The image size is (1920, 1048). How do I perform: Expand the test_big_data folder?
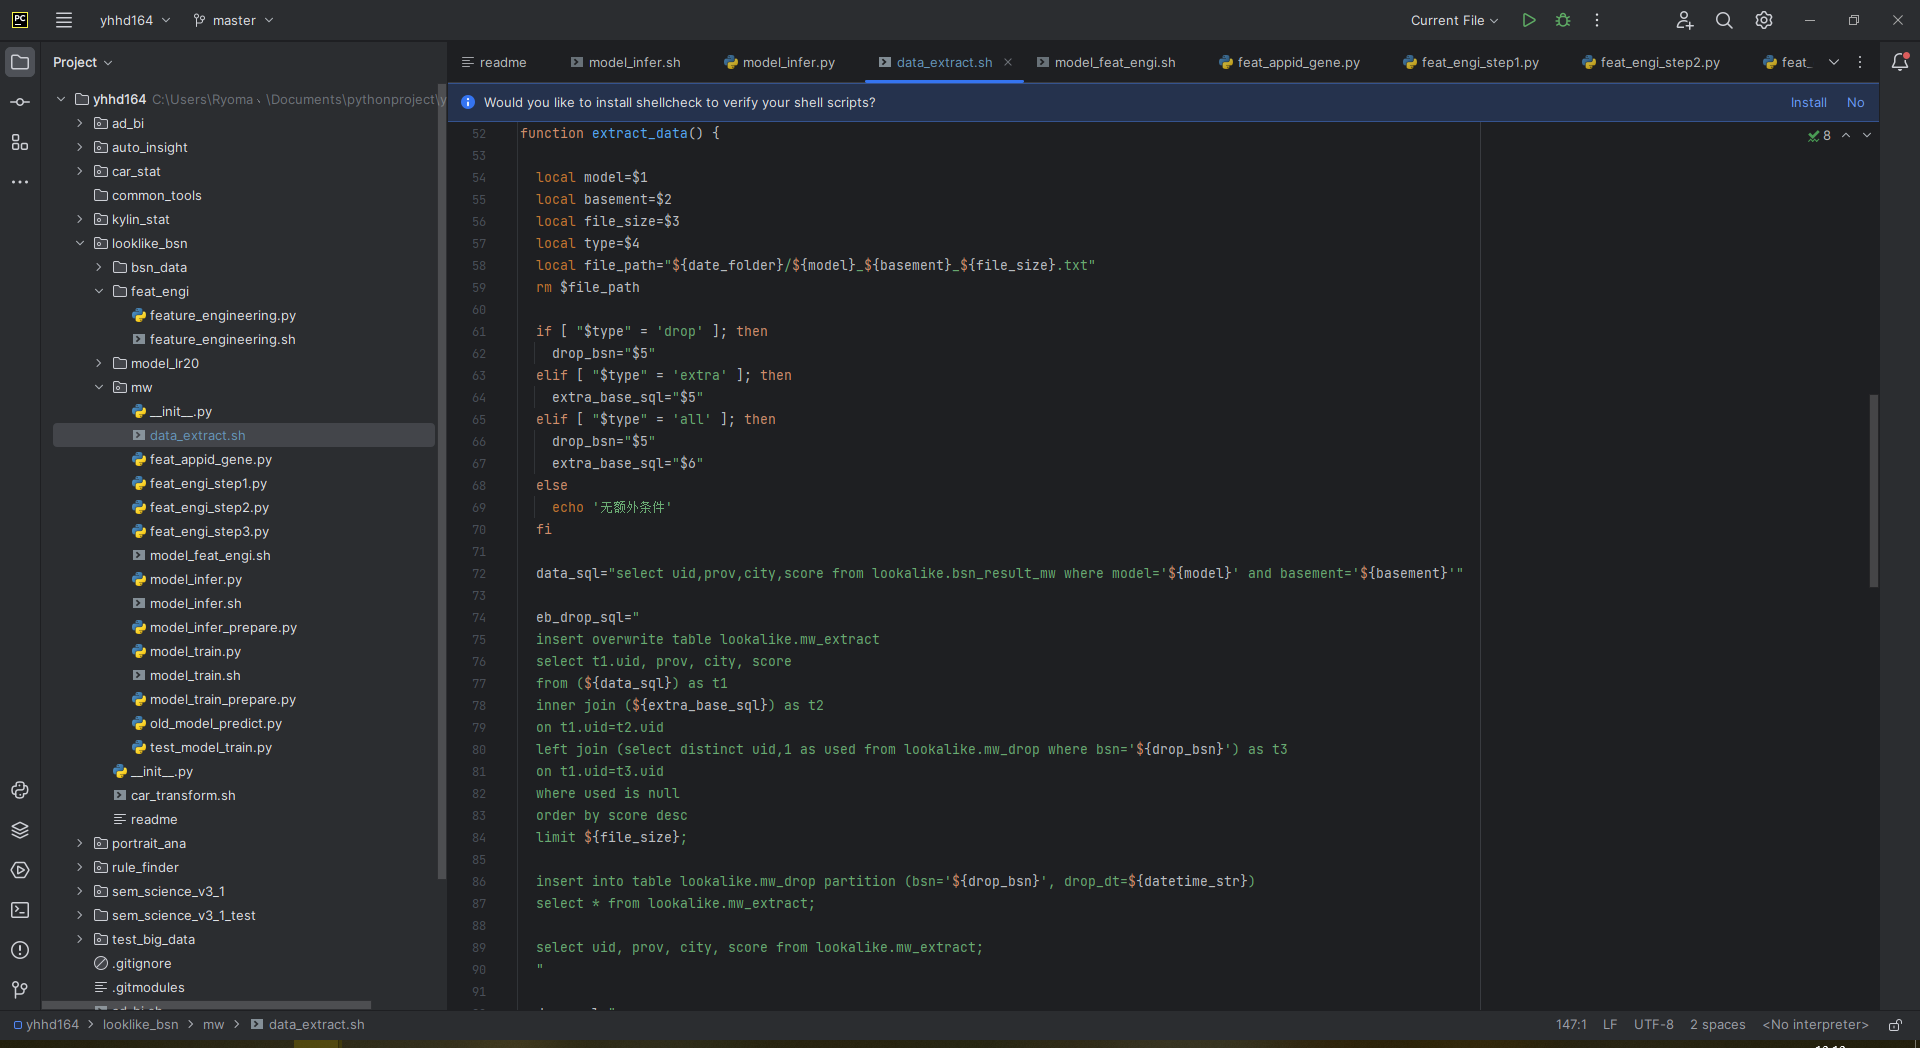(x=80, y=939)
